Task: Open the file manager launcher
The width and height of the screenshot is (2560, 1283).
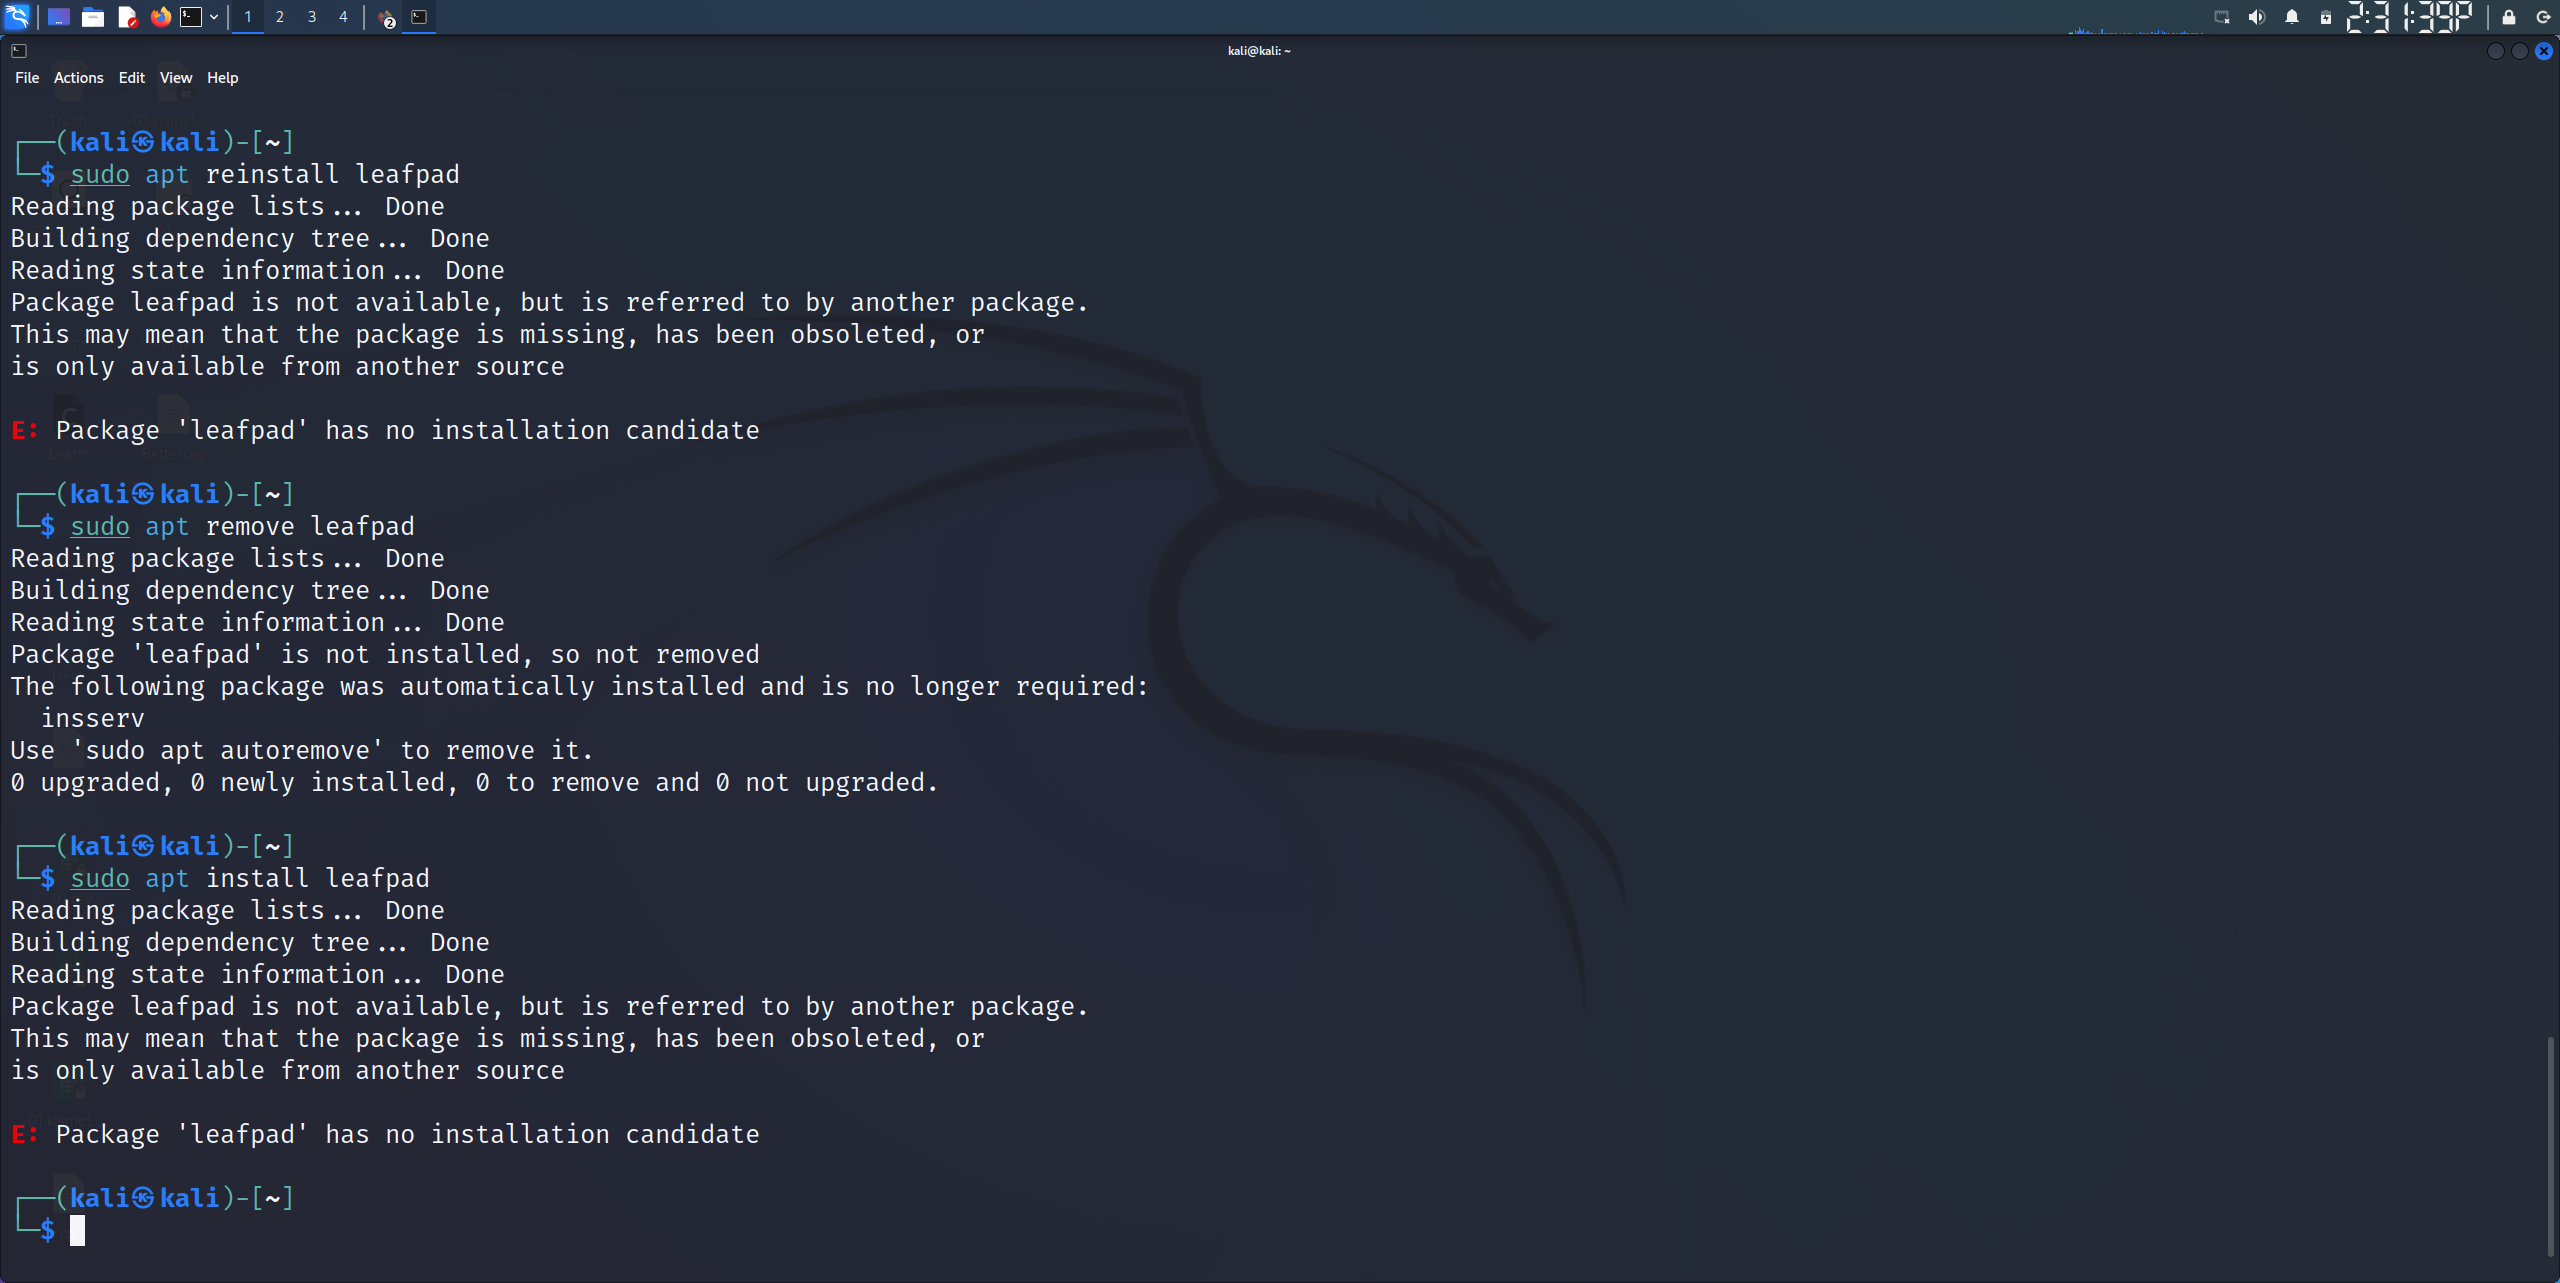Action: [93, 17]
